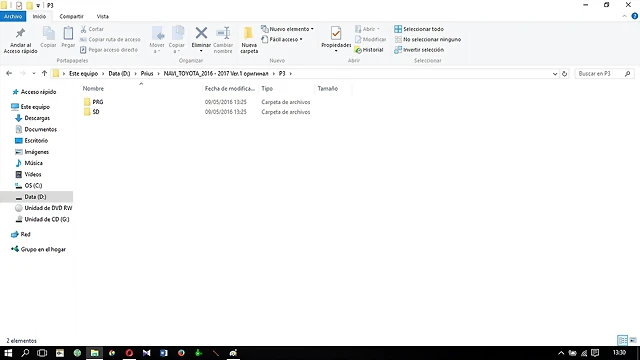This screenshot has width=640, height=360.
Task: Switch to details view toggle
Action: 622,340
